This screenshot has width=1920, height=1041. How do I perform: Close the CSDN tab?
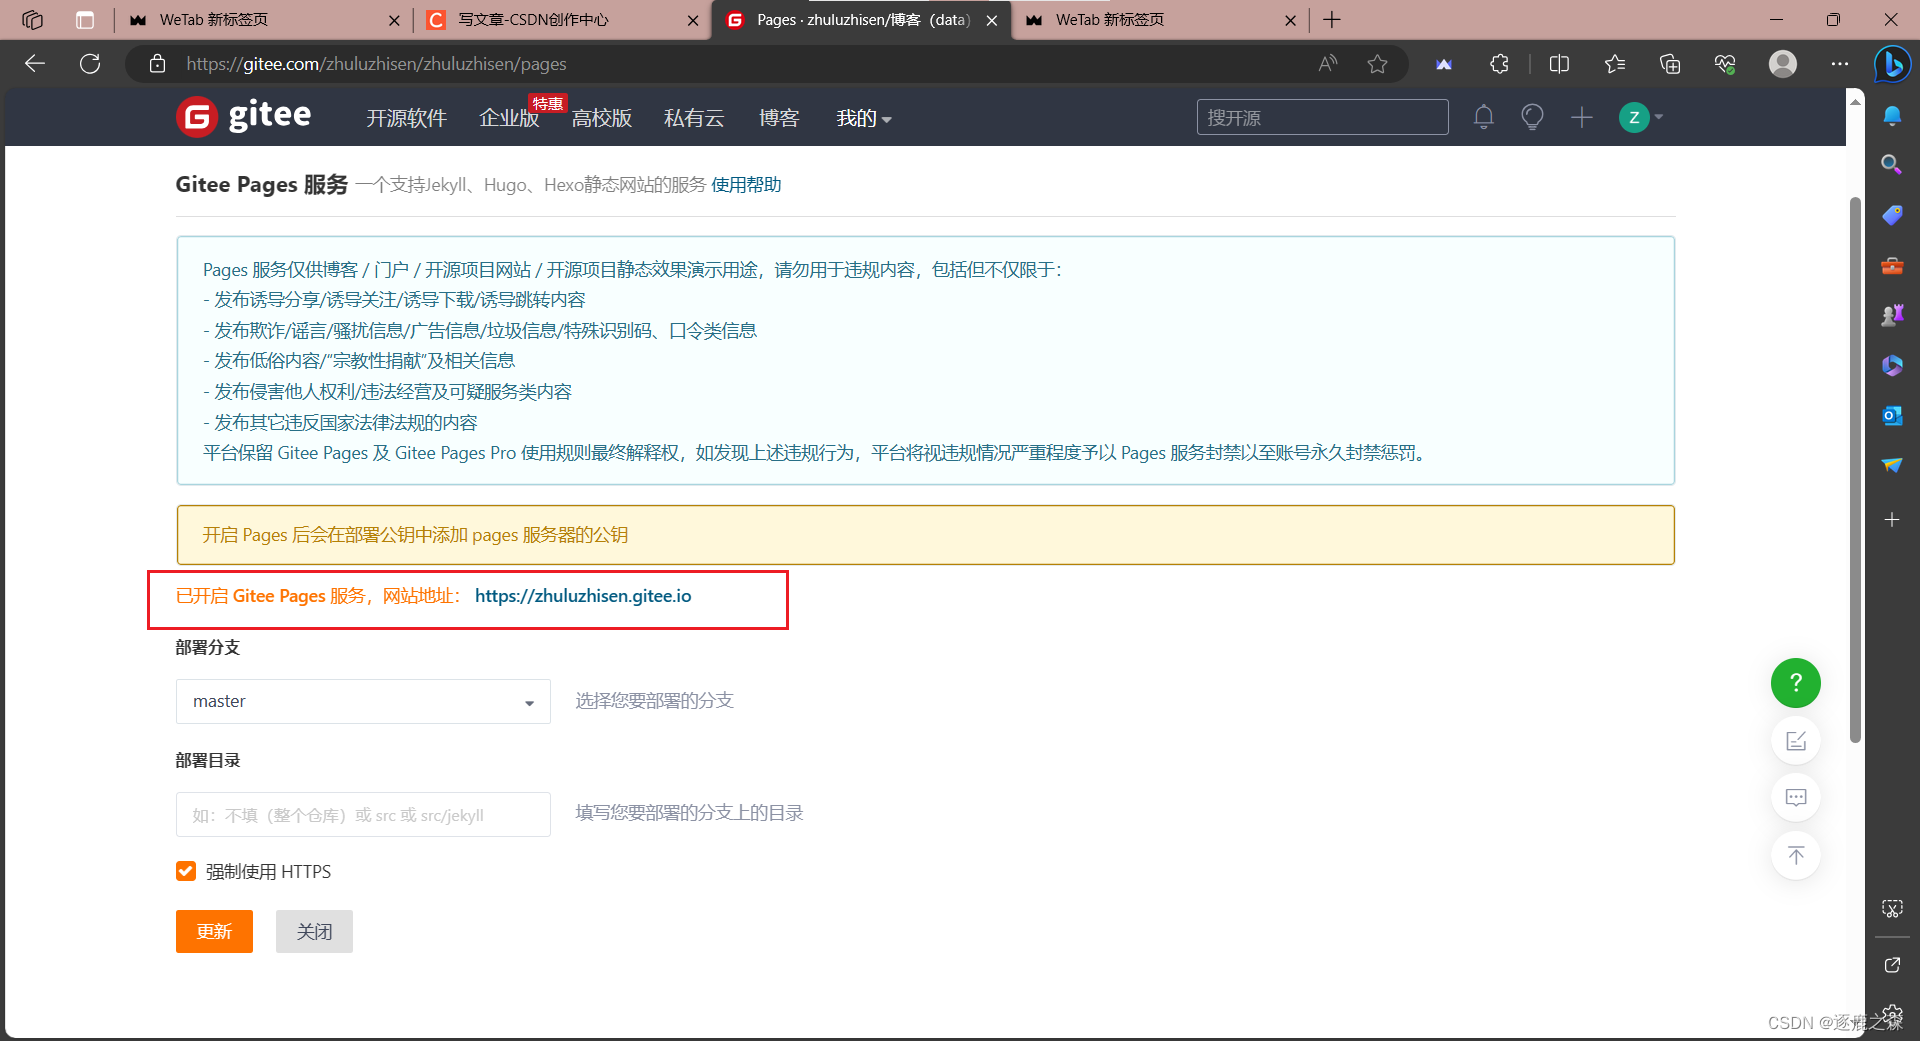tap(692, 20)
